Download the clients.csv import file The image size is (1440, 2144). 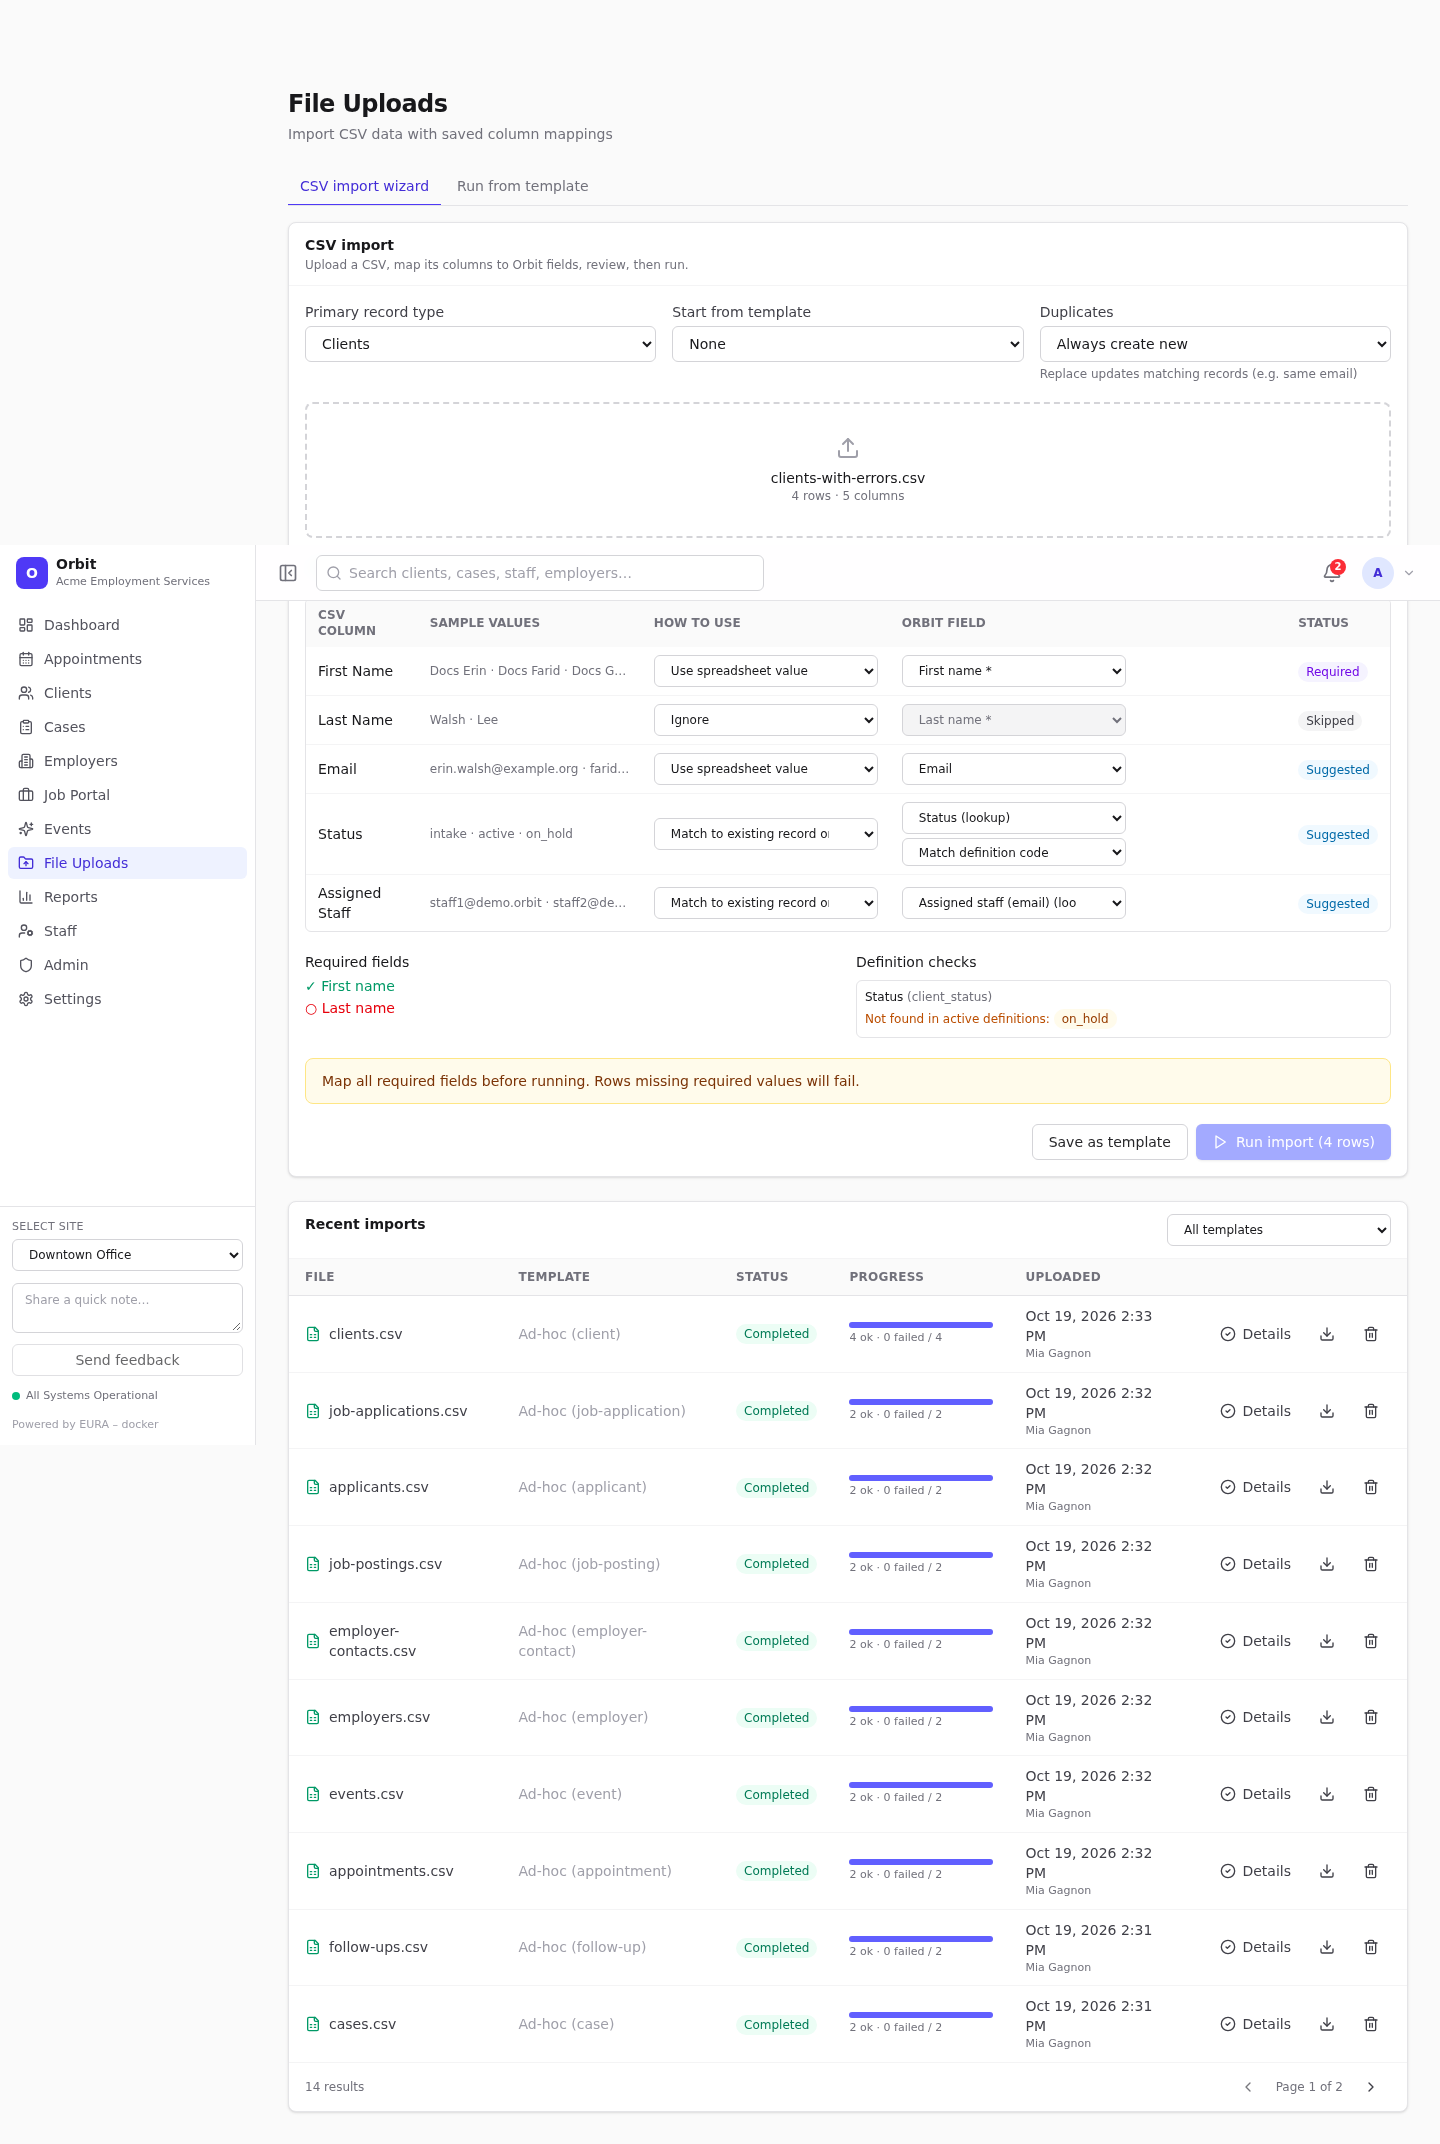click(1327, 1334)
